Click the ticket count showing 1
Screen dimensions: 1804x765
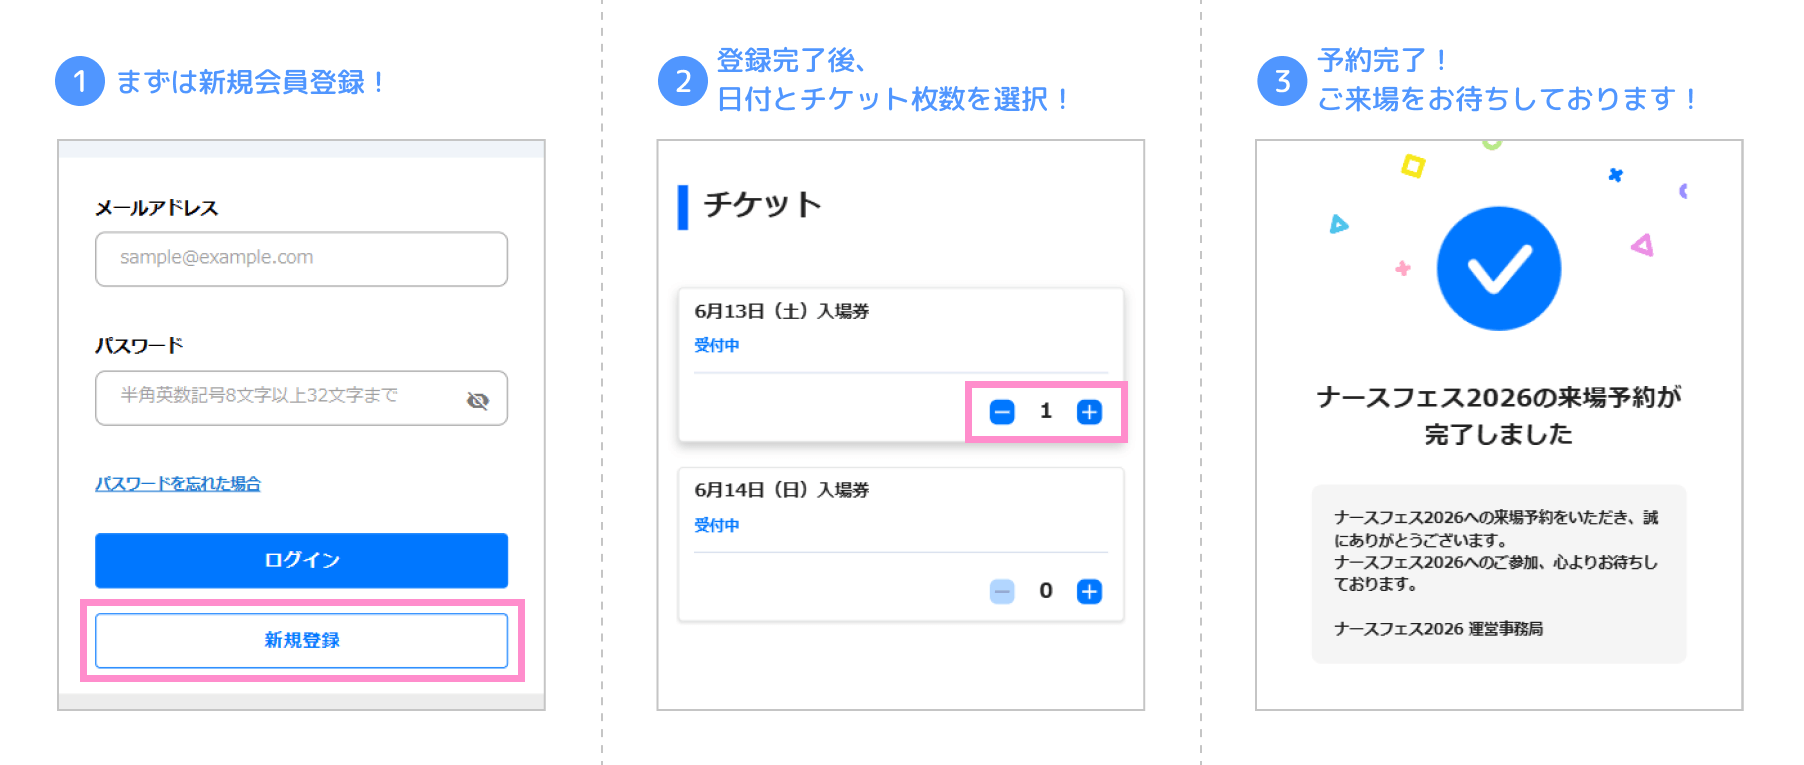click(1046, 411)
